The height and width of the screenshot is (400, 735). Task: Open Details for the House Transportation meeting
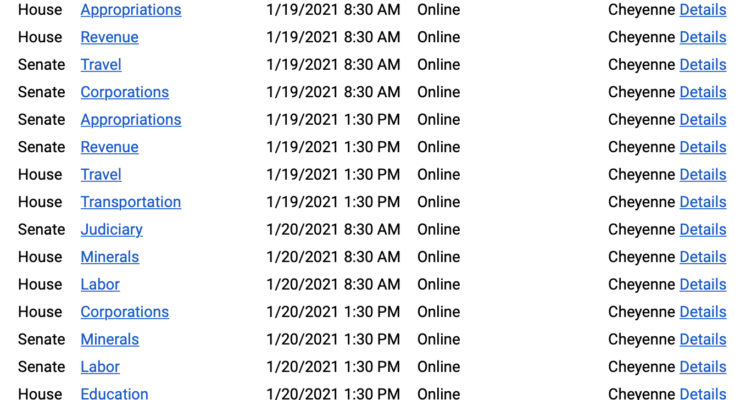703,202
